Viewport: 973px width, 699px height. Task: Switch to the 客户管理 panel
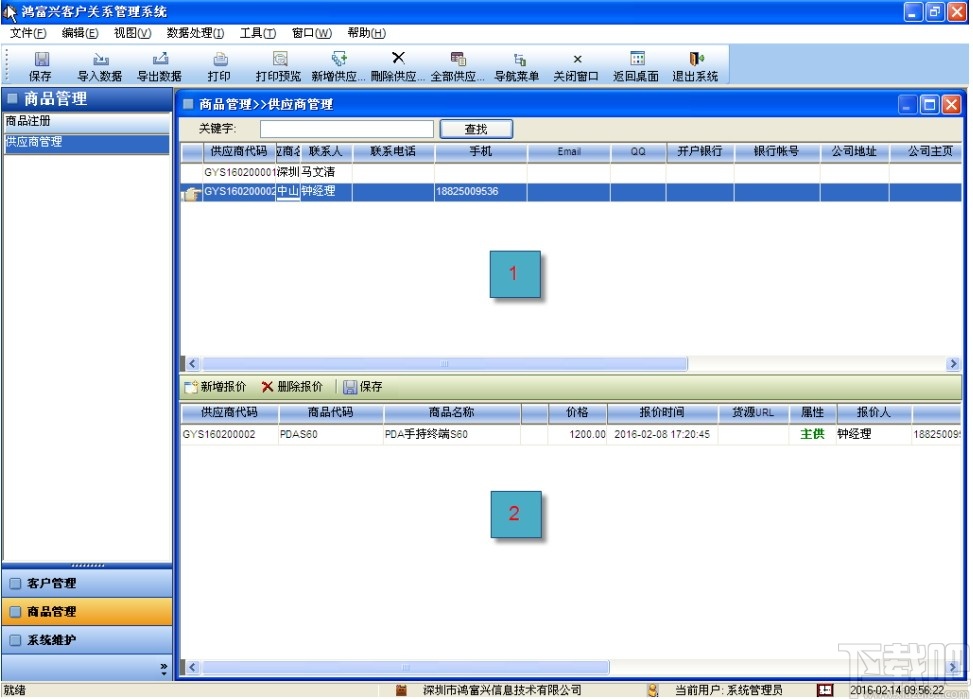click(x=87, y=584)
